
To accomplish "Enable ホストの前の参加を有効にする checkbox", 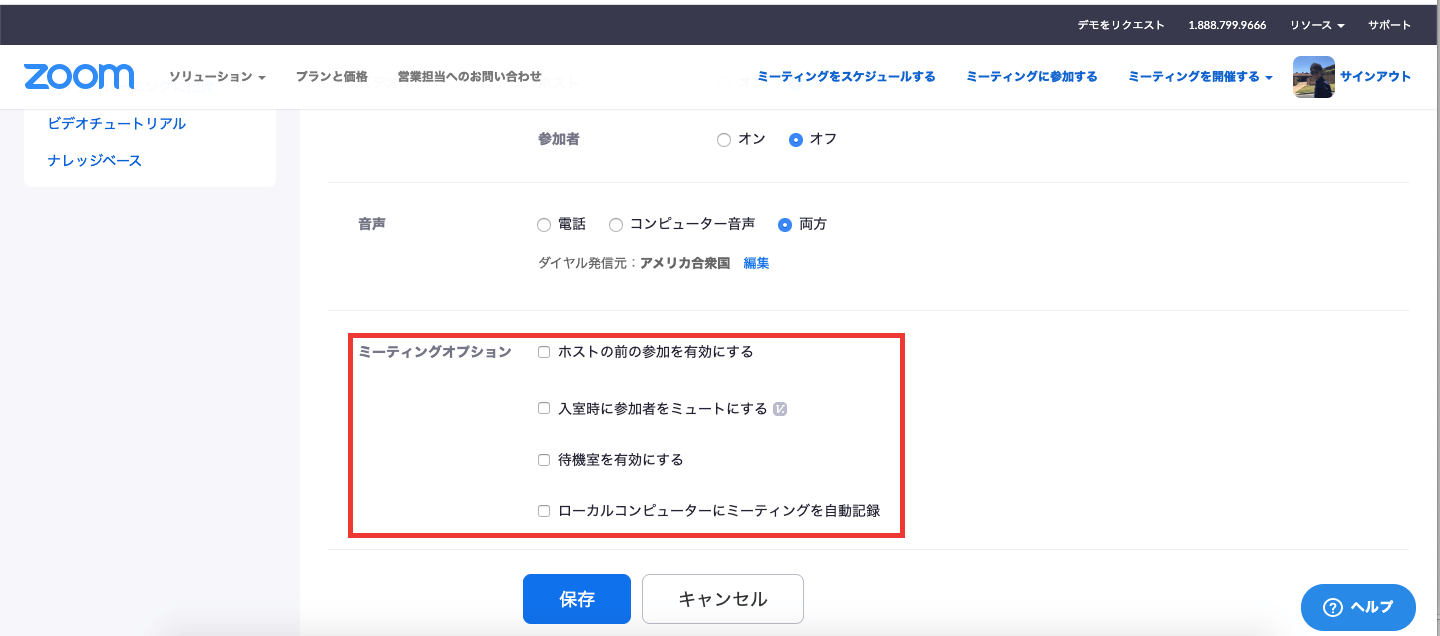I will [x=544, y=352].
